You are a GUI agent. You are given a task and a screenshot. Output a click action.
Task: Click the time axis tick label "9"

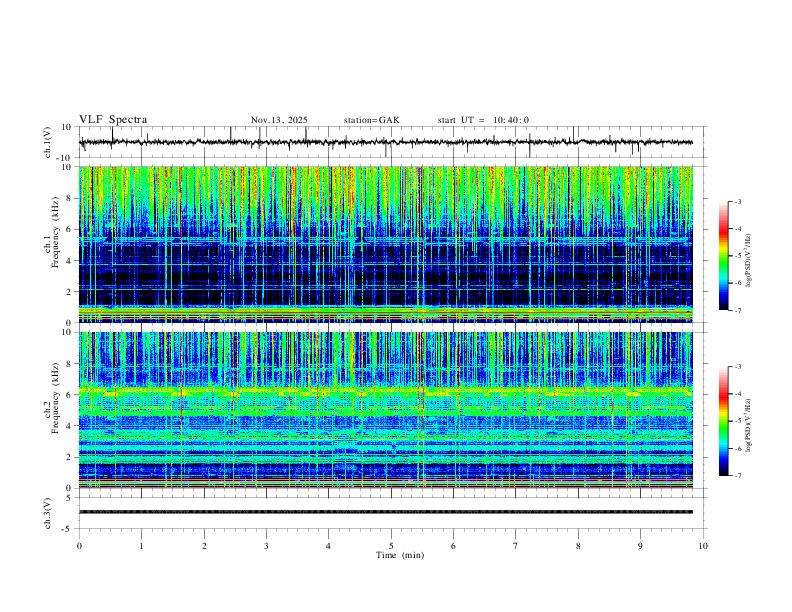coord(640,546)
